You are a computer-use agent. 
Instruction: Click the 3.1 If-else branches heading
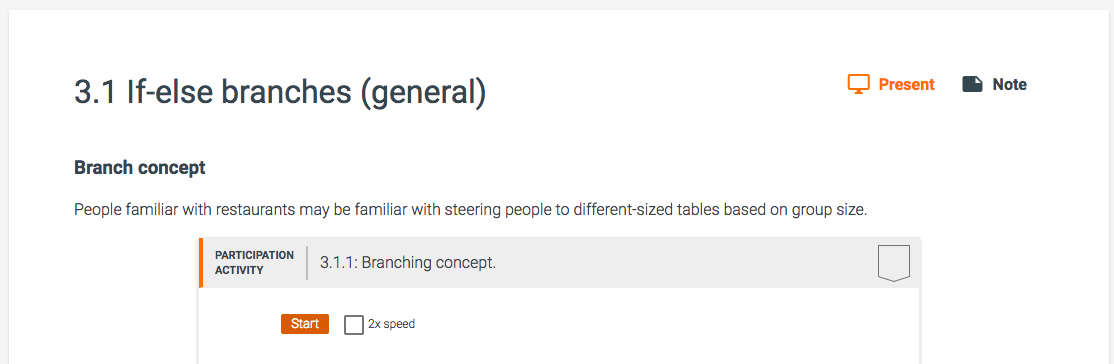(x=280, y=92)
